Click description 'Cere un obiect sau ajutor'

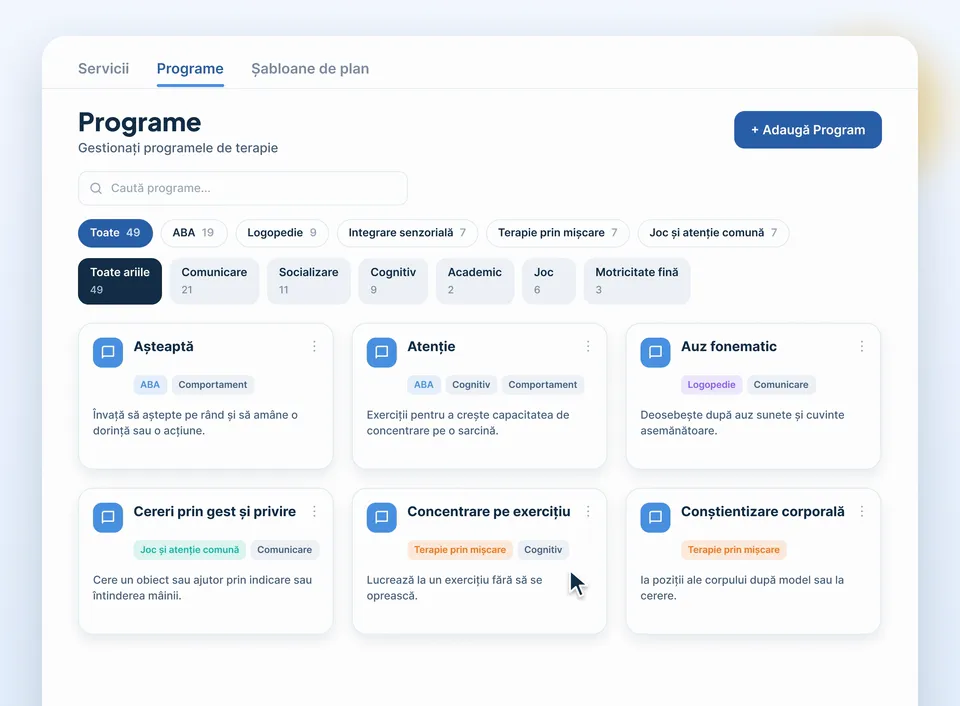202,588
